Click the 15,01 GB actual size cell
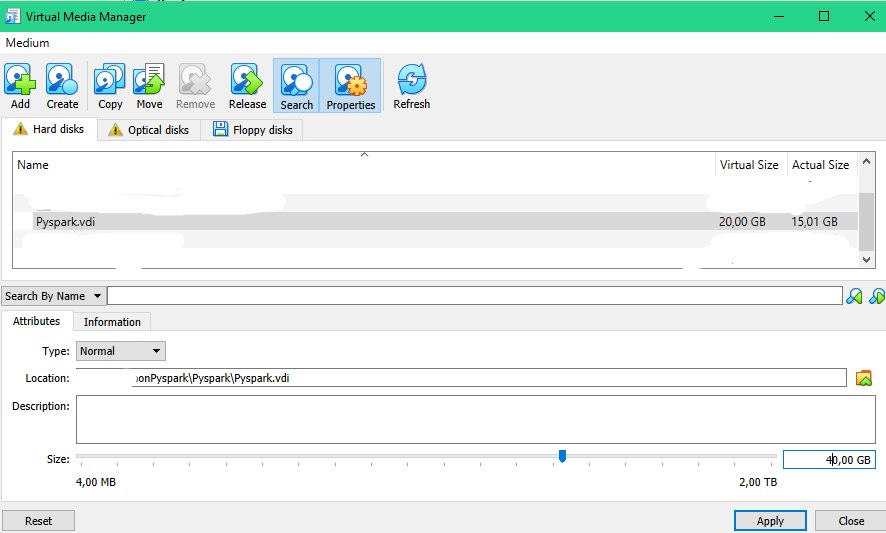886x533 pixels. 814,222
